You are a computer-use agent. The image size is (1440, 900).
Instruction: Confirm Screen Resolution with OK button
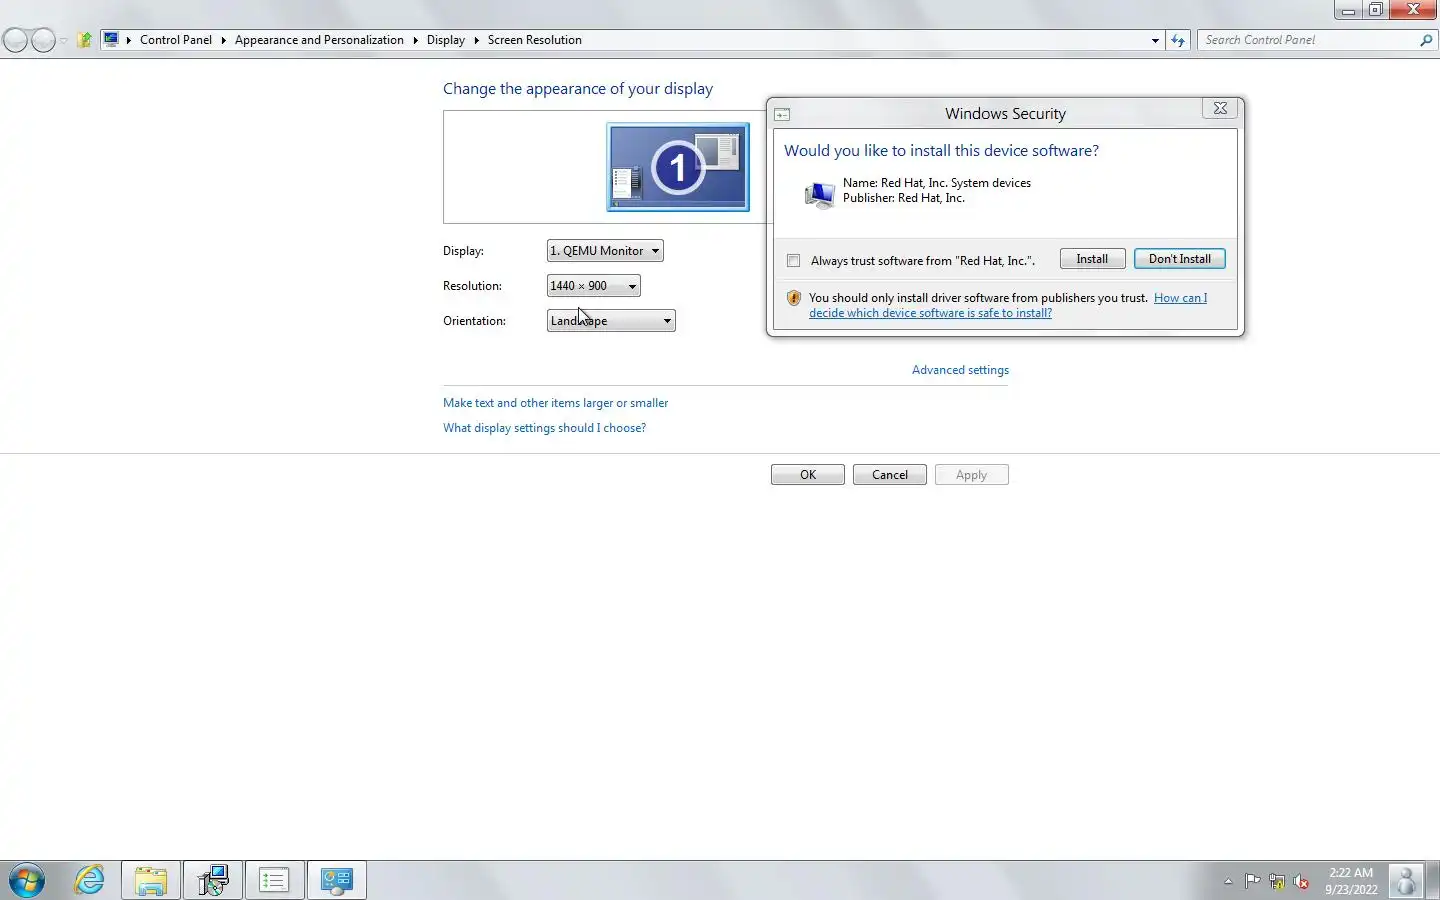coord(808,475)
